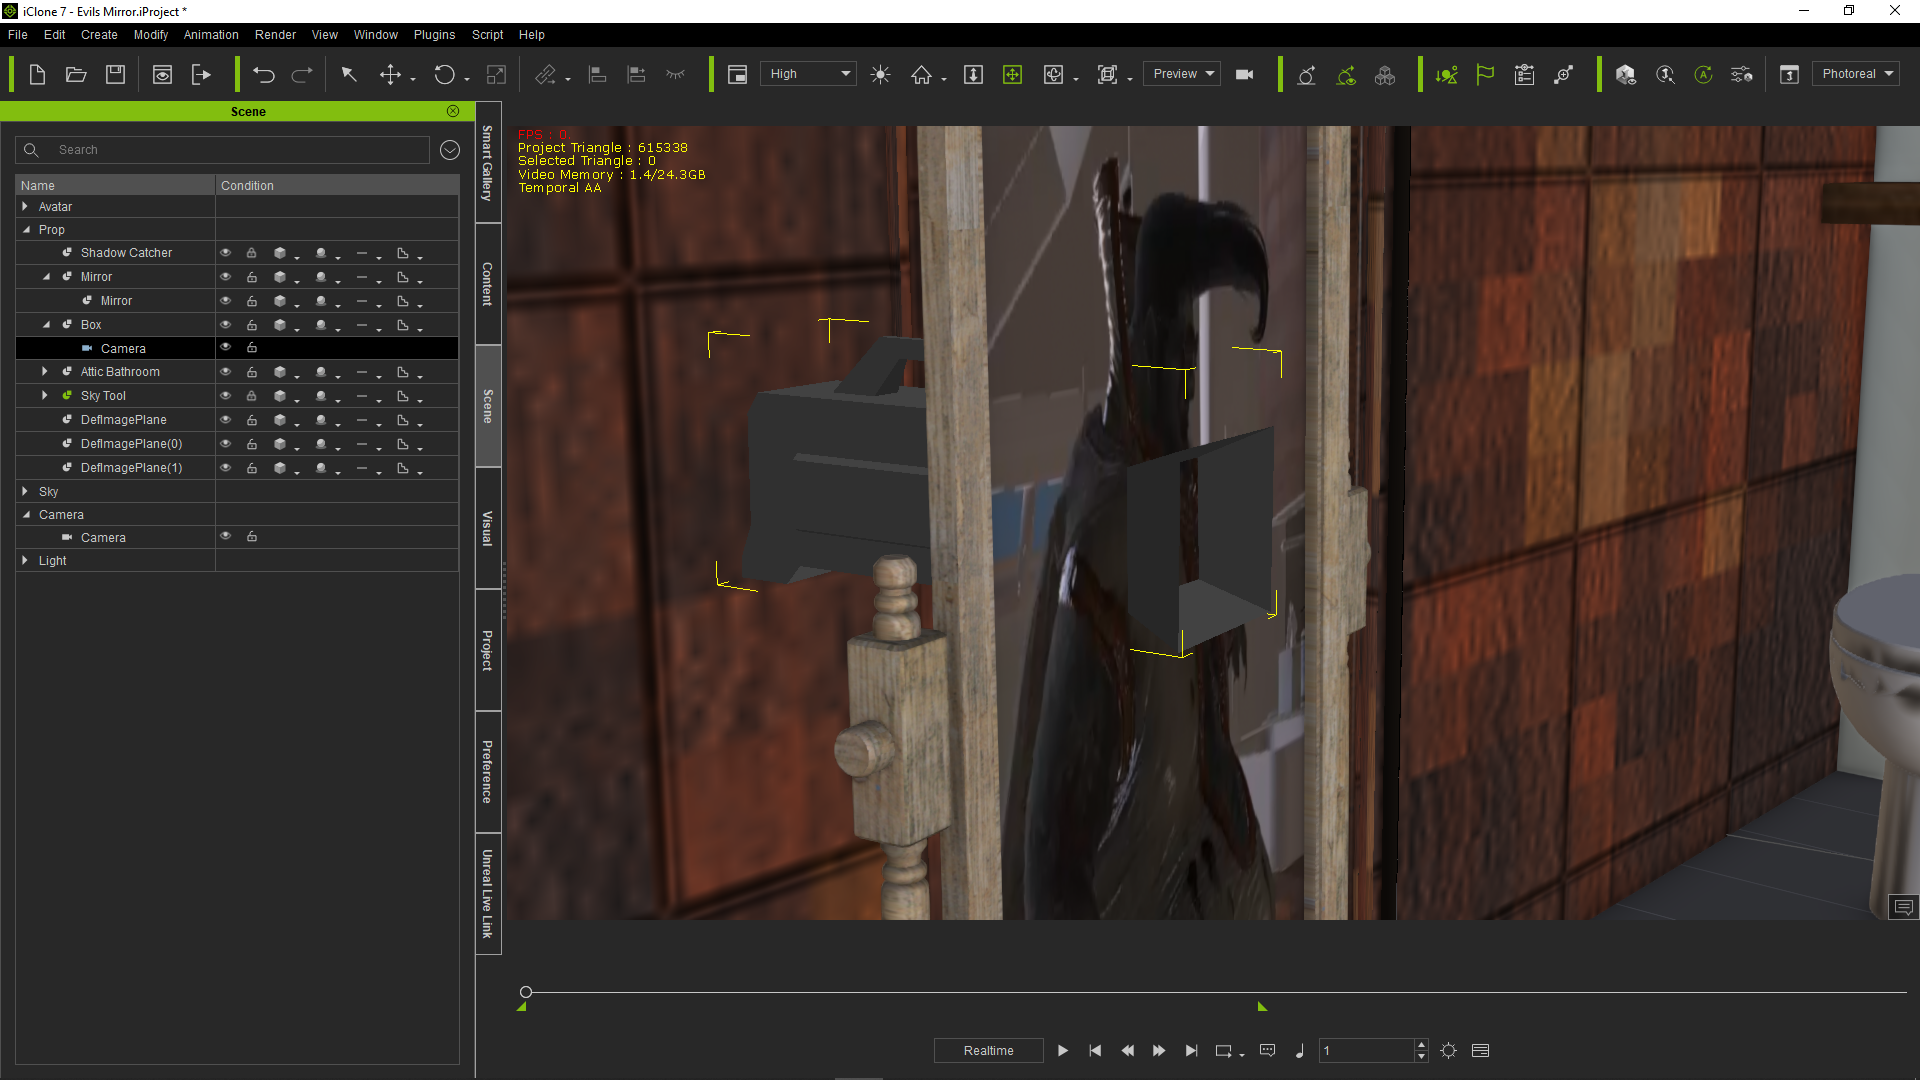This screenshot has height=1080, width=1920.
Task: Play the animation
Action: pos(1062,1050)
